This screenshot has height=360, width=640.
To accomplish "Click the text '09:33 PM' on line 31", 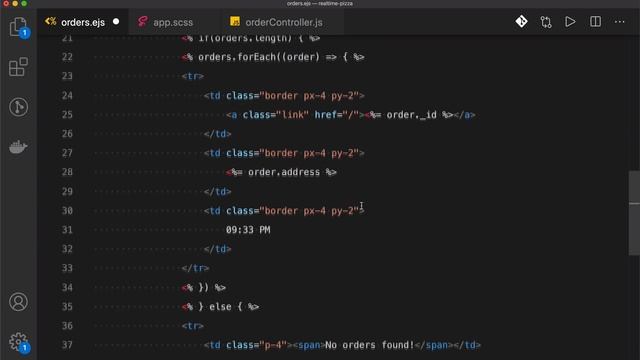I will pyautogui.click(x=248, y=230).
